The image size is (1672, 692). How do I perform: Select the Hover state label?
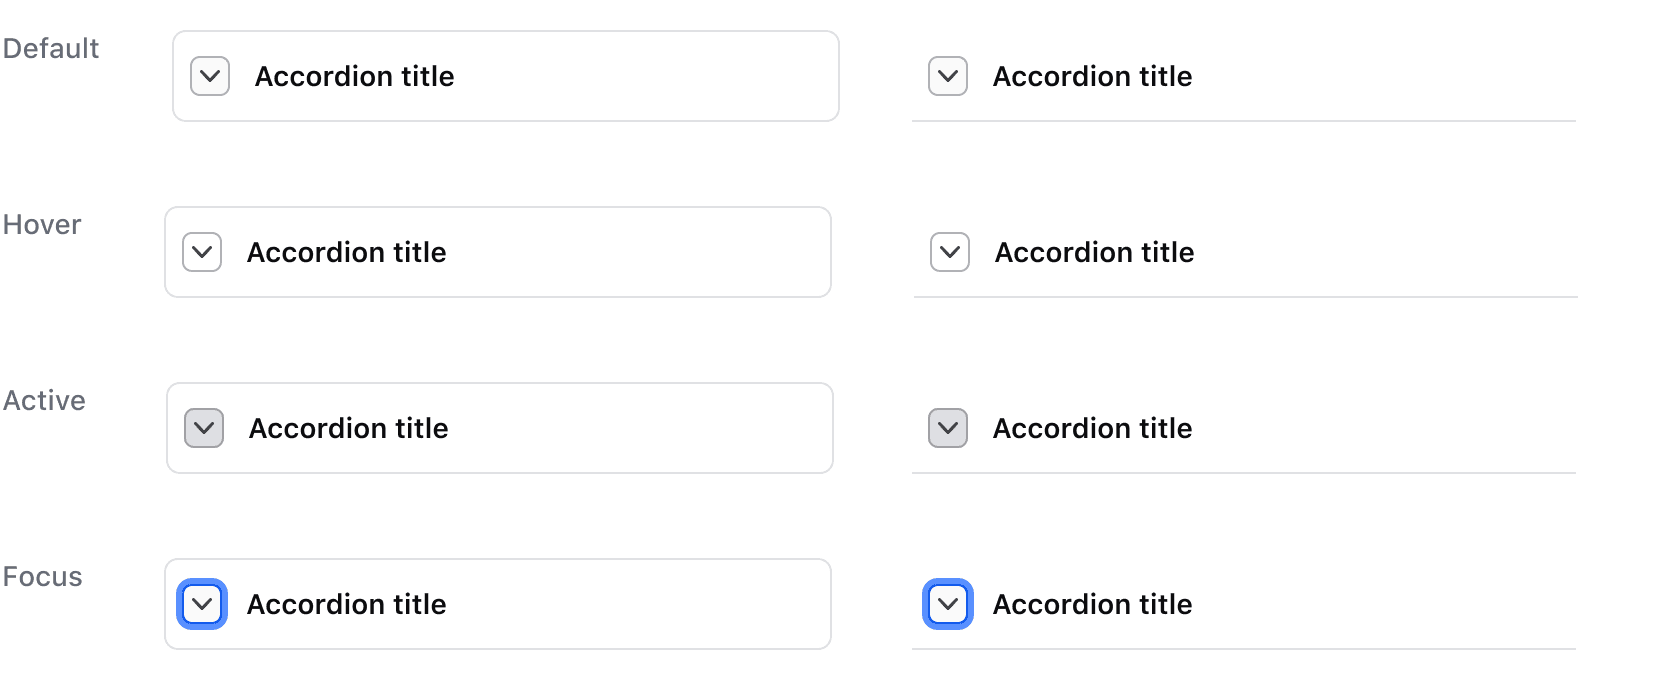coord(42,224)
